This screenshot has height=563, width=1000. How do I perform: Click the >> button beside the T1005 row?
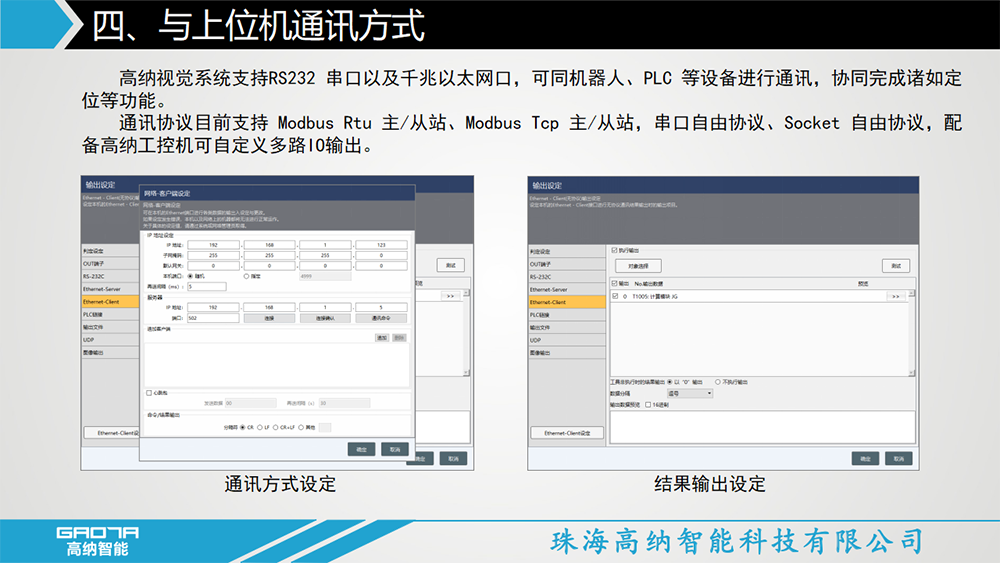pos(896,297)
